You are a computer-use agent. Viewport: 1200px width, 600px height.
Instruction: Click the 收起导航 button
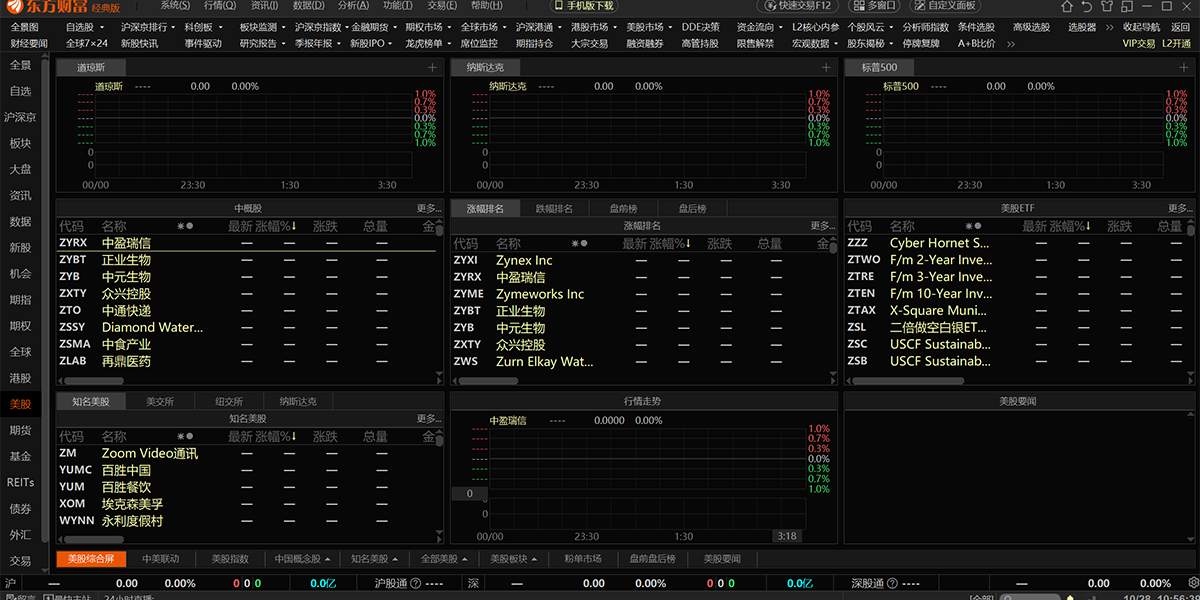click(1141, 27)
